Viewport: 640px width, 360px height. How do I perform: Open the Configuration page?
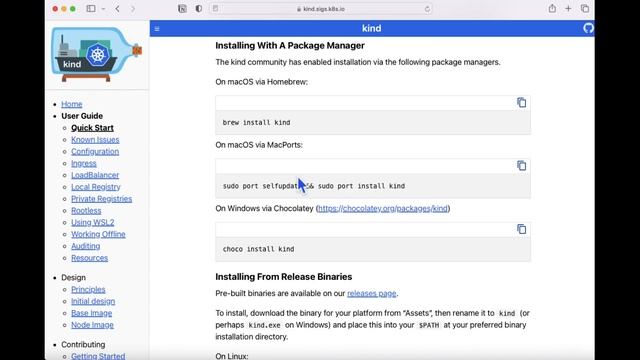(95, 151)
